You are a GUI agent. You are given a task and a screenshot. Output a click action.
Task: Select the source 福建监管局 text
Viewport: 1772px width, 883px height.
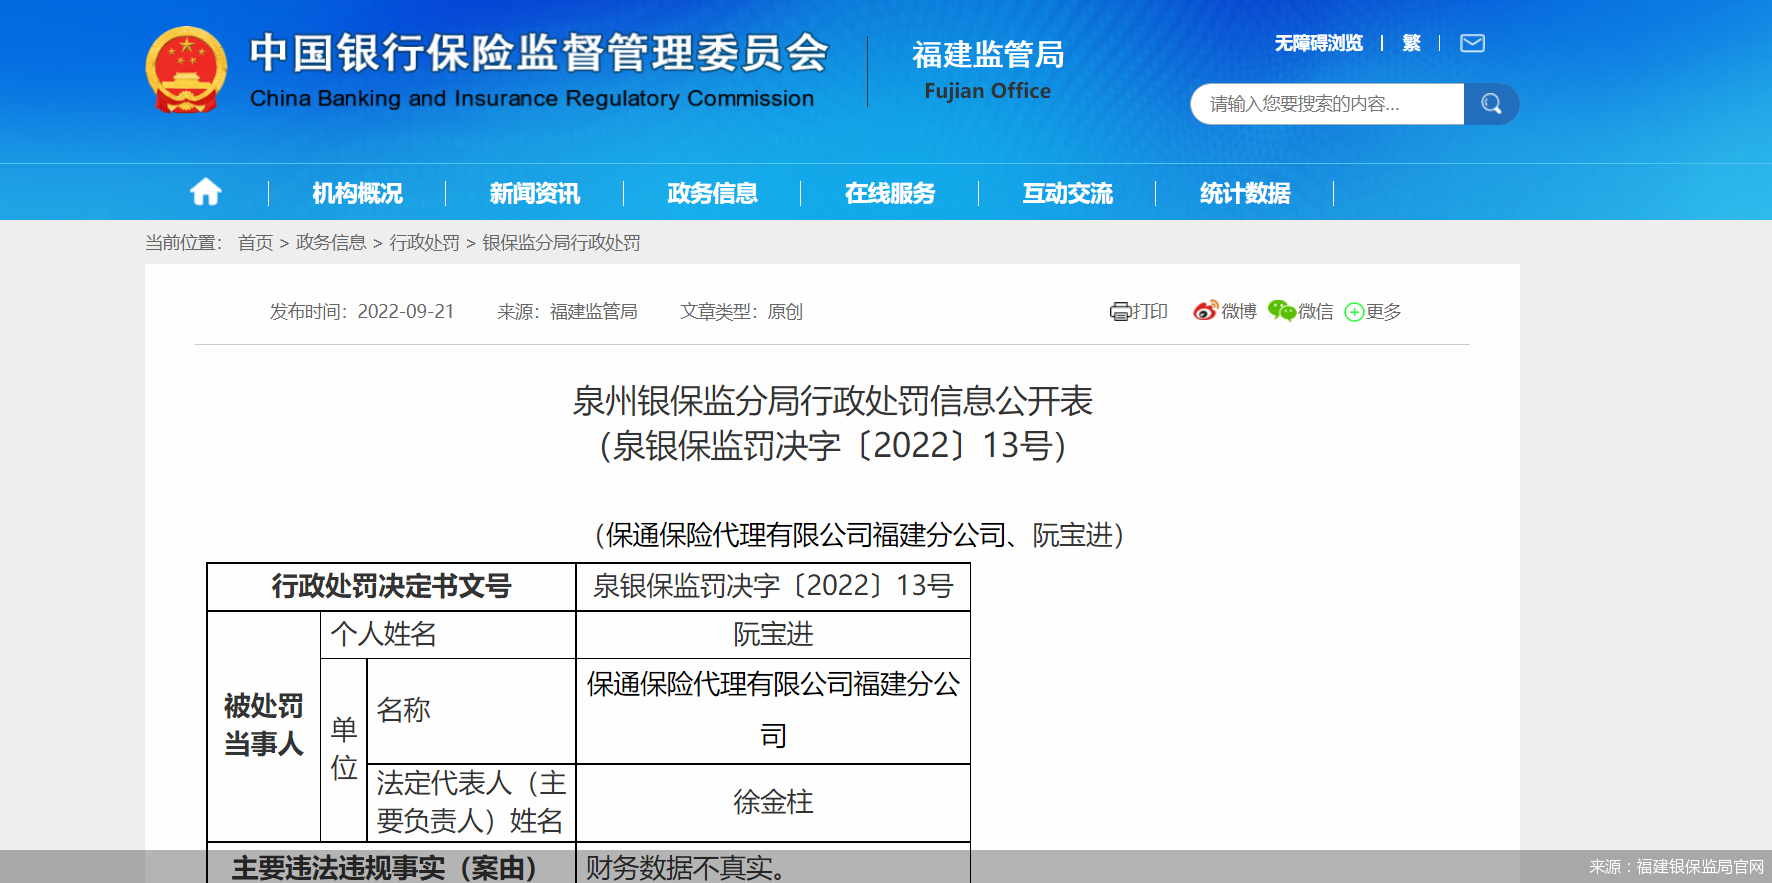point(594,312)
